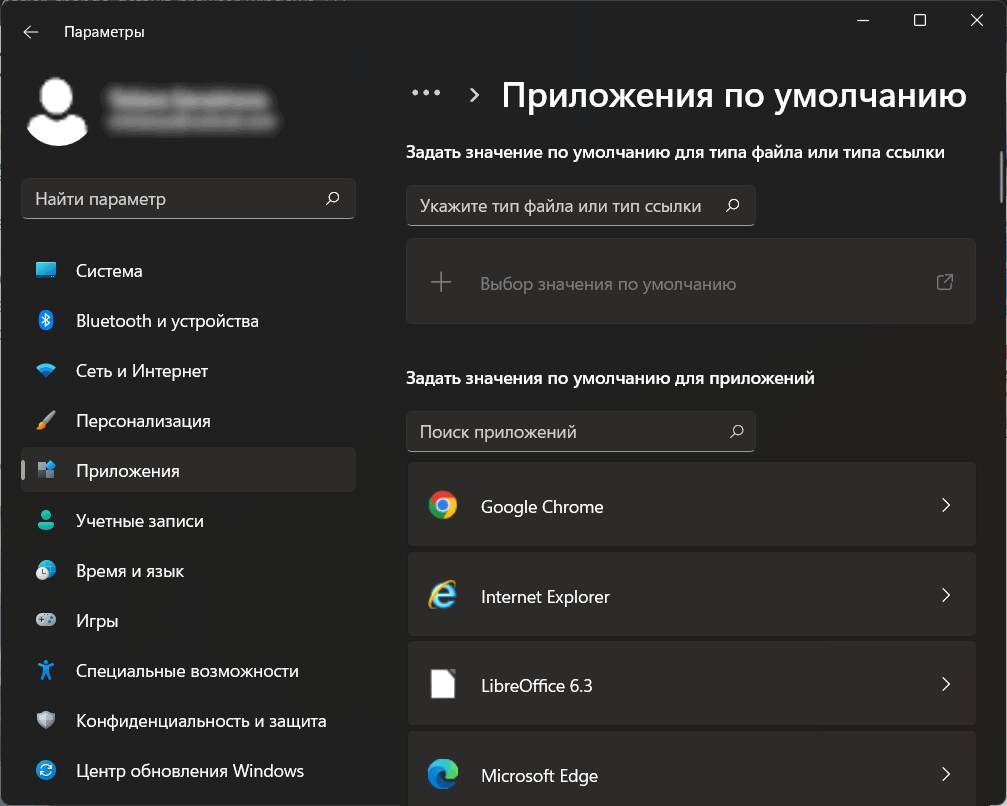Focus the Поиск приложений field

[x=581, y=432]
